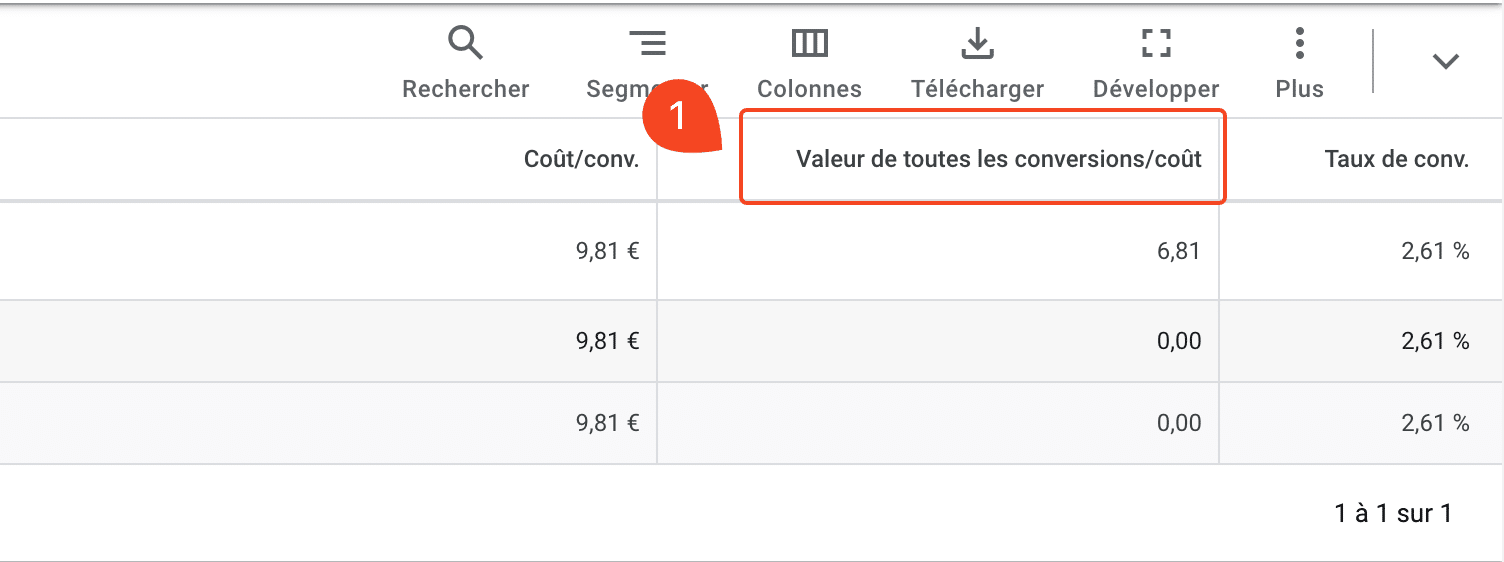This screenshot has height=562, width=1504.
Task: Click the Télécharger download icon
Action: coord(977,44)
